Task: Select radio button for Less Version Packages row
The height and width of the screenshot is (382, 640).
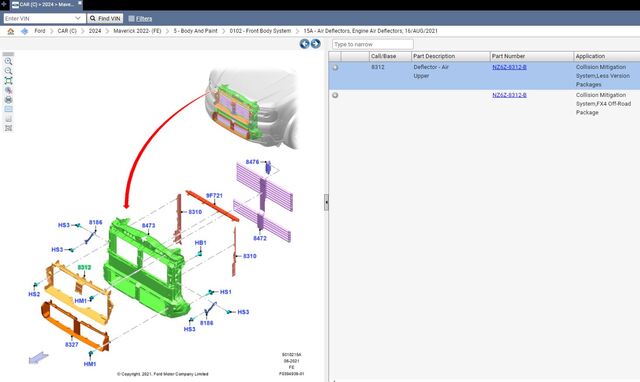Action: (335, 67)
